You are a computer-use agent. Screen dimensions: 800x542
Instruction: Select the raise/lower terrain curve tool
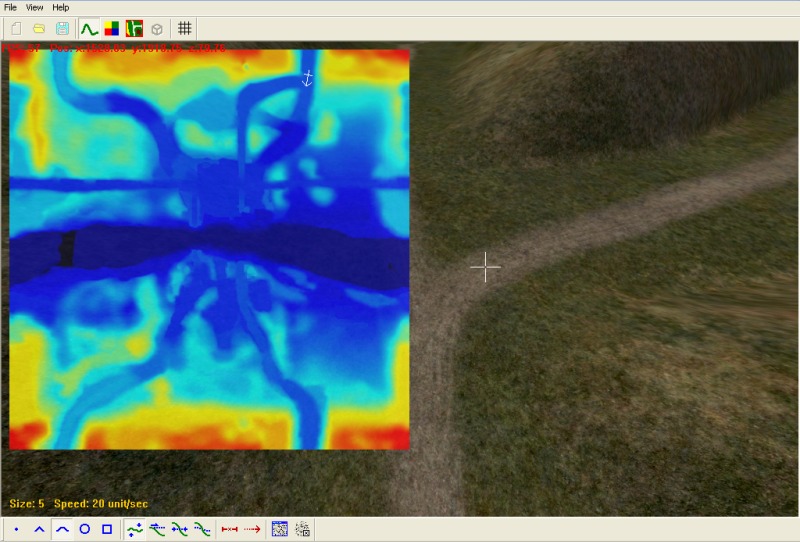click(x=135, y=529)
